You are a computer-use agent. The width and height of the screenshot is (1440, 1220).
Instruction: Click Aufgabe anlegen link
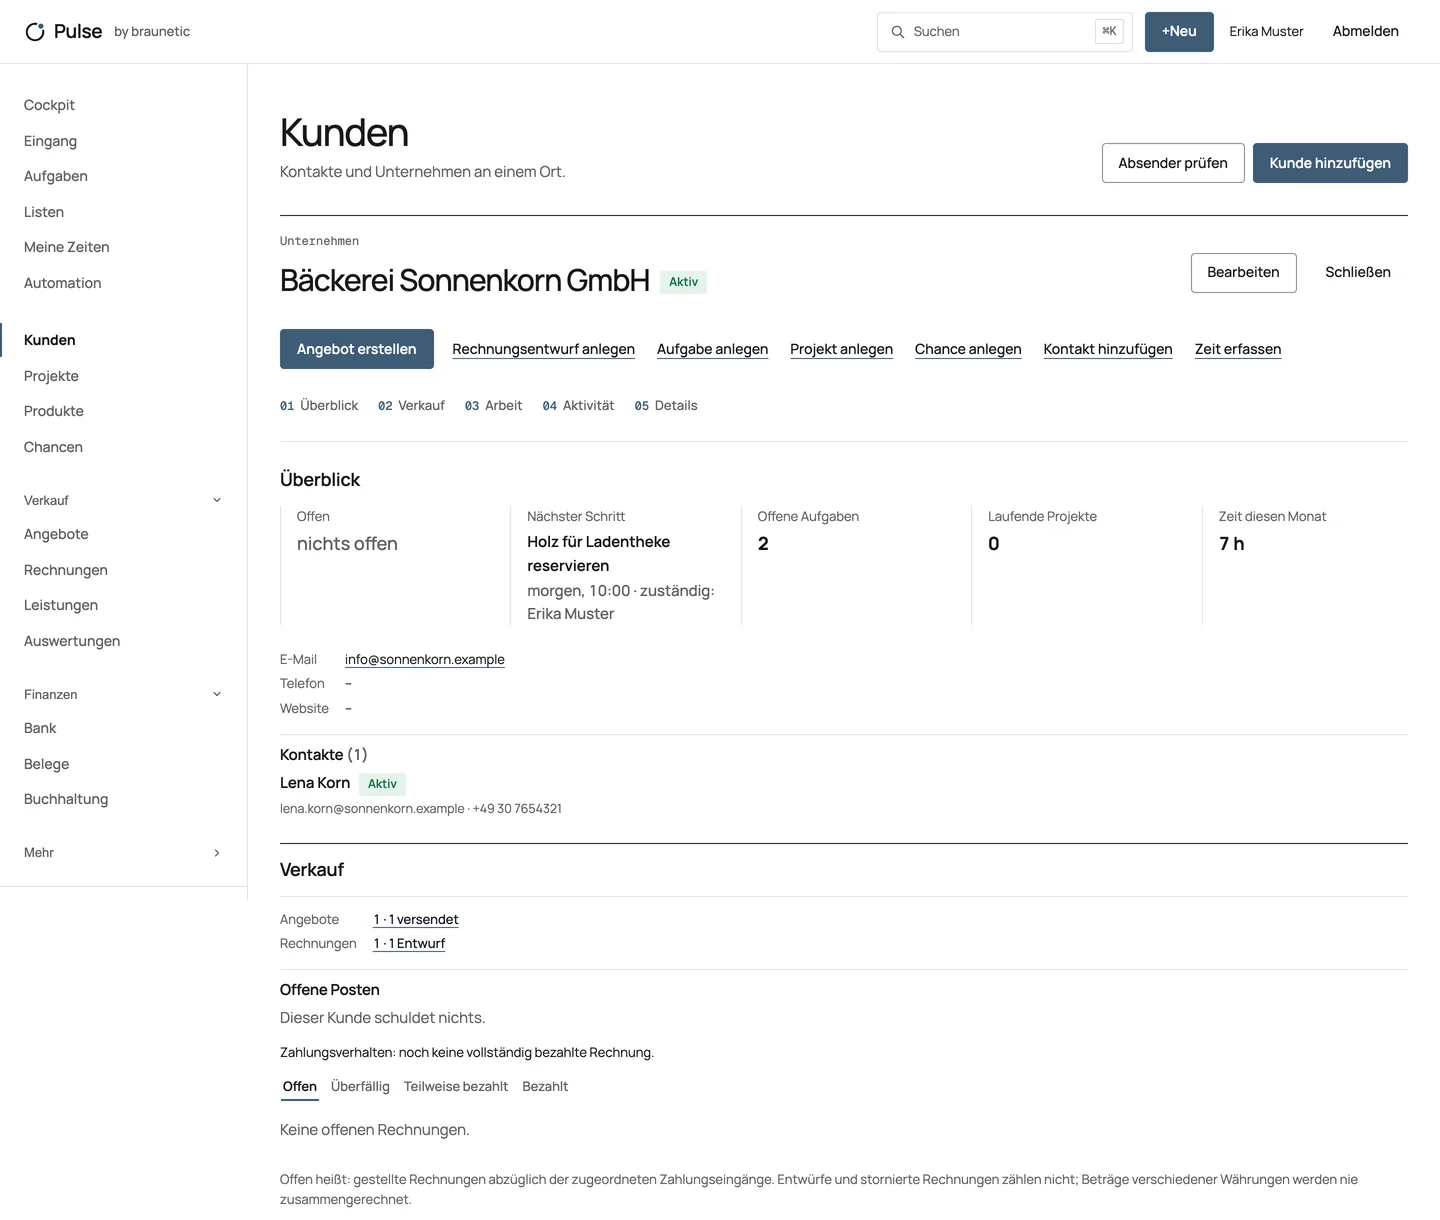pos(712,349)
